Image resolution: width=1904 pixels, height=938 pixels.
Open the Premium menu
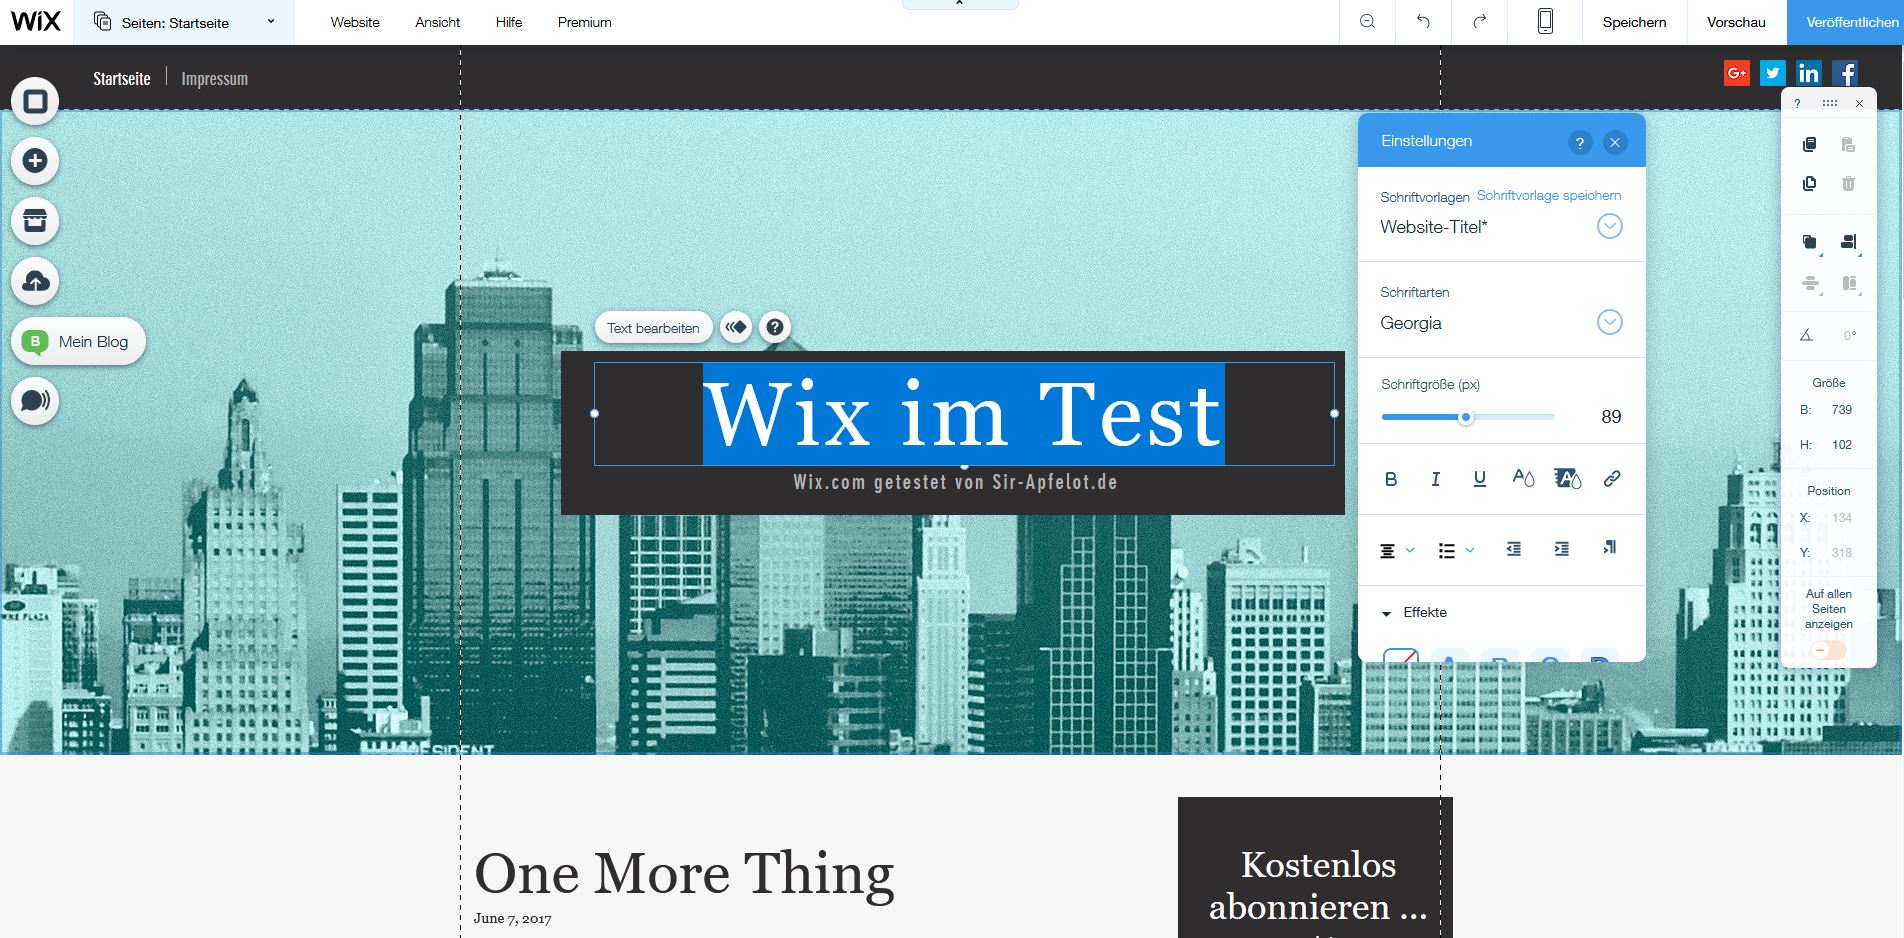tap(585, 22)
